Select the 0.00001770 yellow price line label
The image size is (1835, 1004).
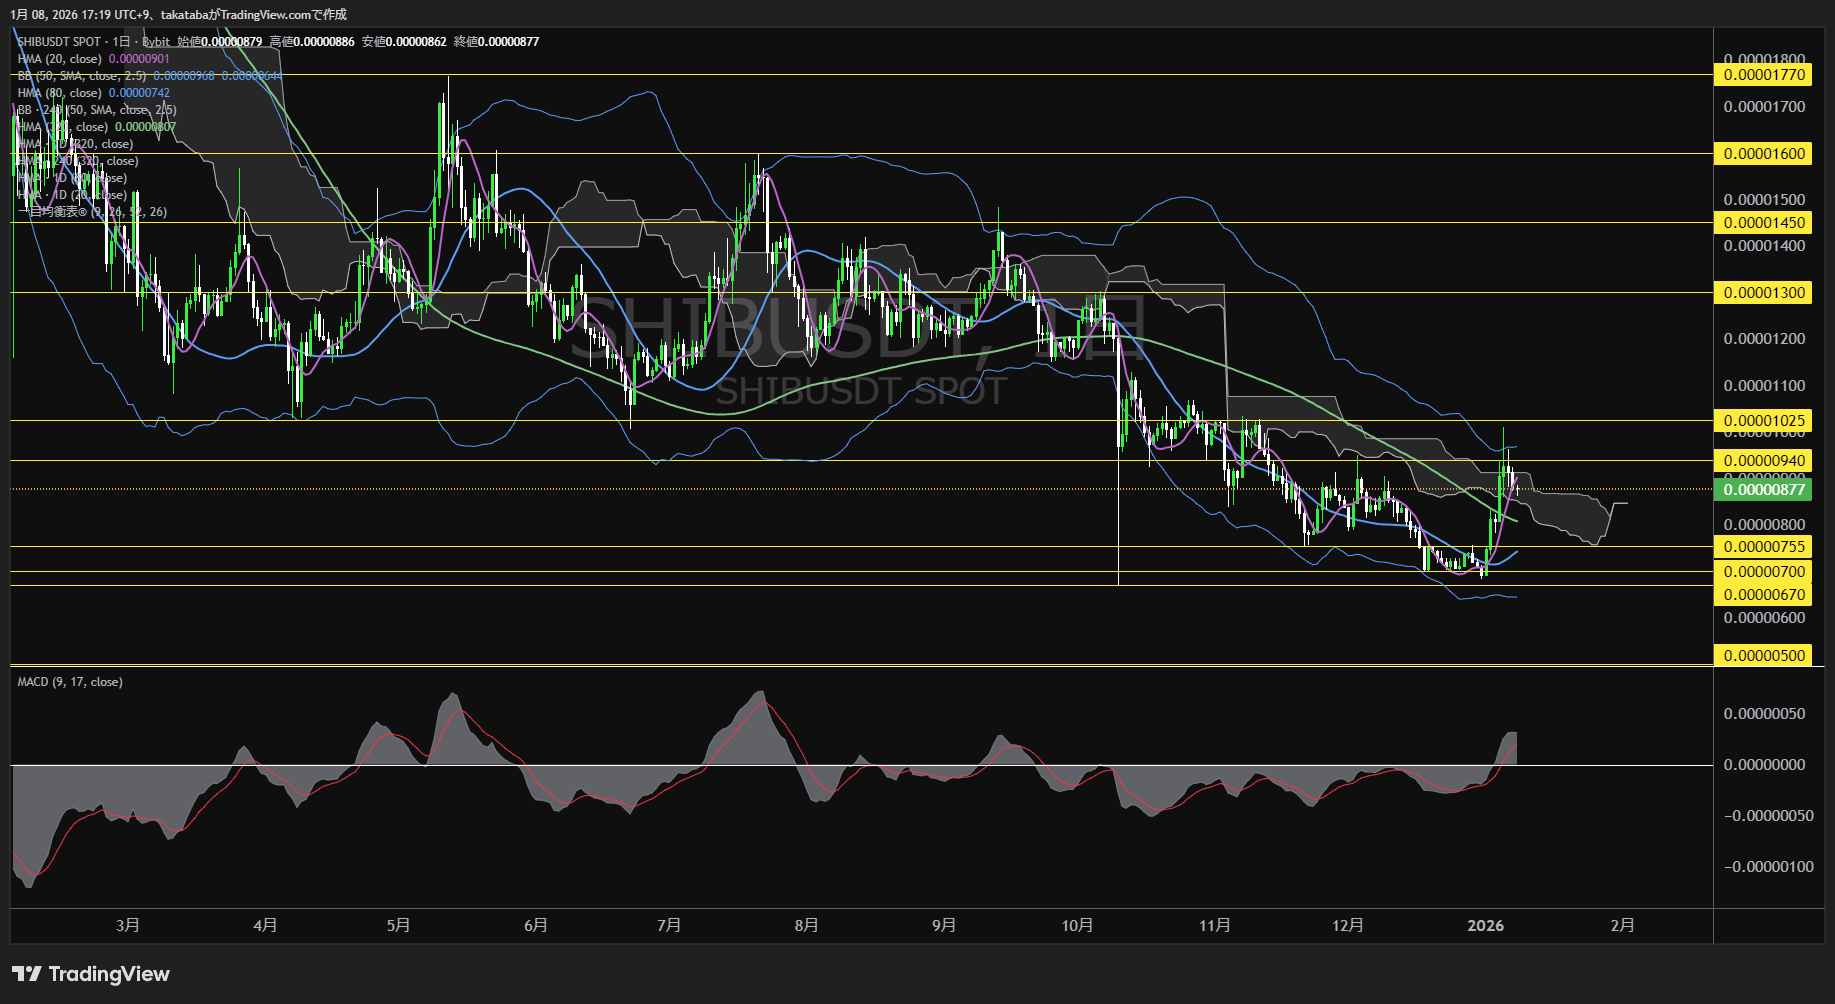pyautogui.click(x=1765, y=75)
